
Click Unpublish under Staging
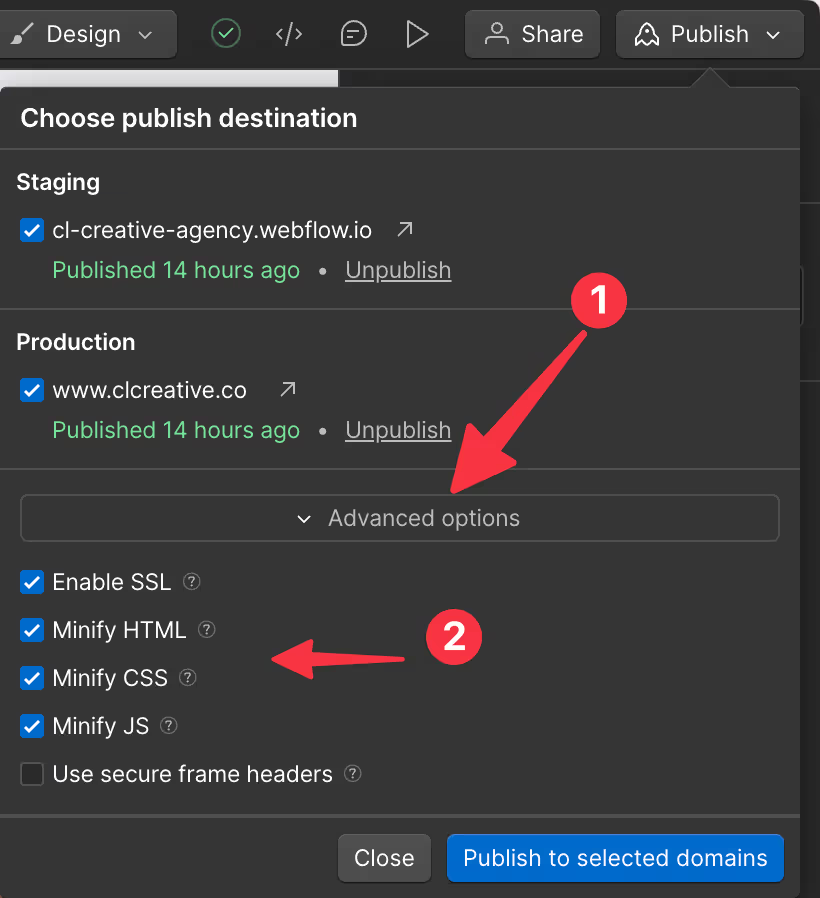tap(398, 270)
